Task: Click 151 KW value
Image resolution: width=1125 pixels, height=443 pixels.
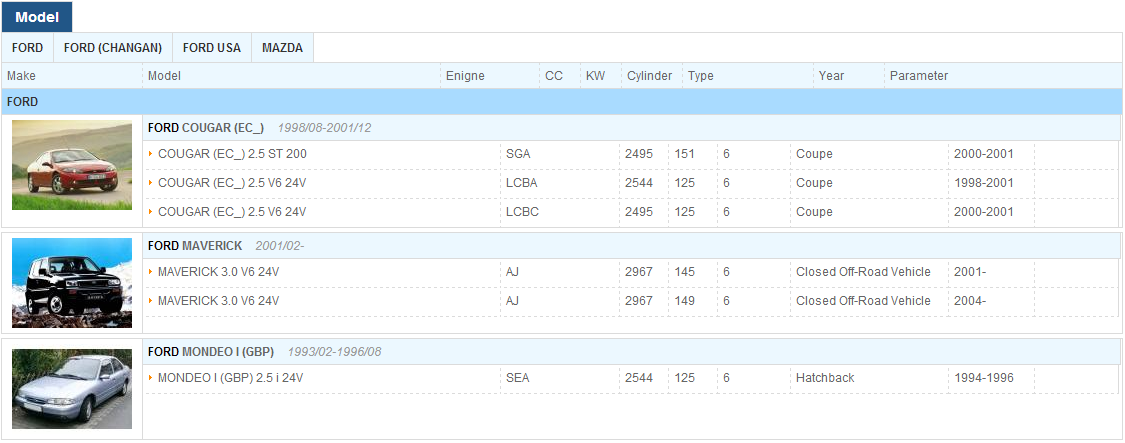Action: coord(684,154)
